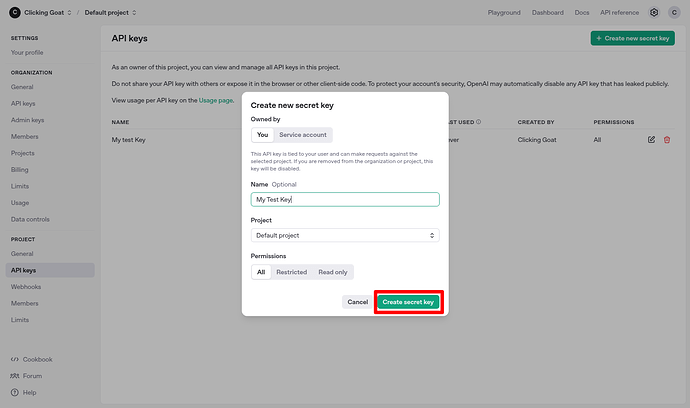Click the Create secret key button

pos(408,302)
